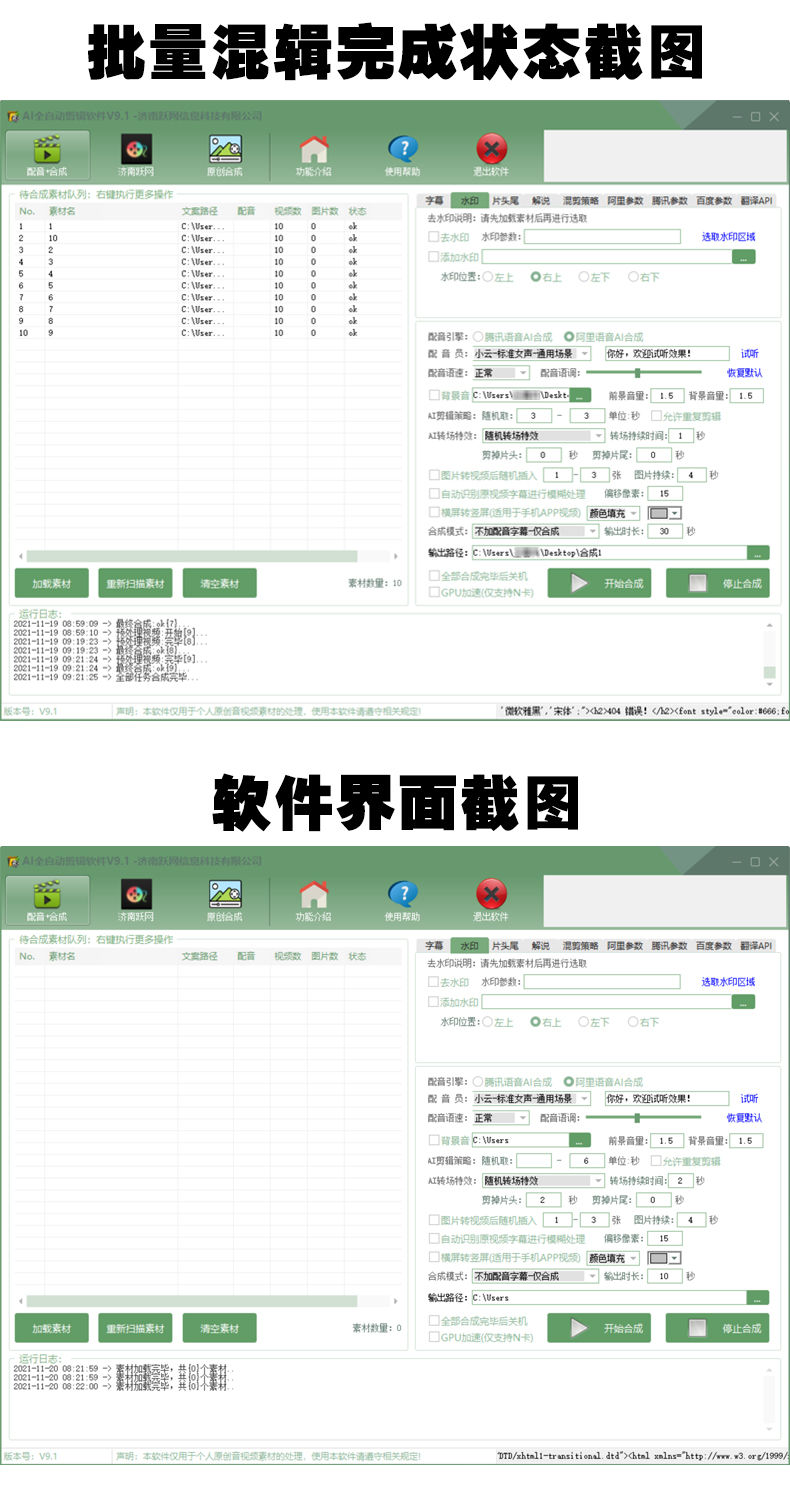Screen dimensions: 790x1497
Task: Click 加载素材 button in the lower window
Action: coord(51,1328)
